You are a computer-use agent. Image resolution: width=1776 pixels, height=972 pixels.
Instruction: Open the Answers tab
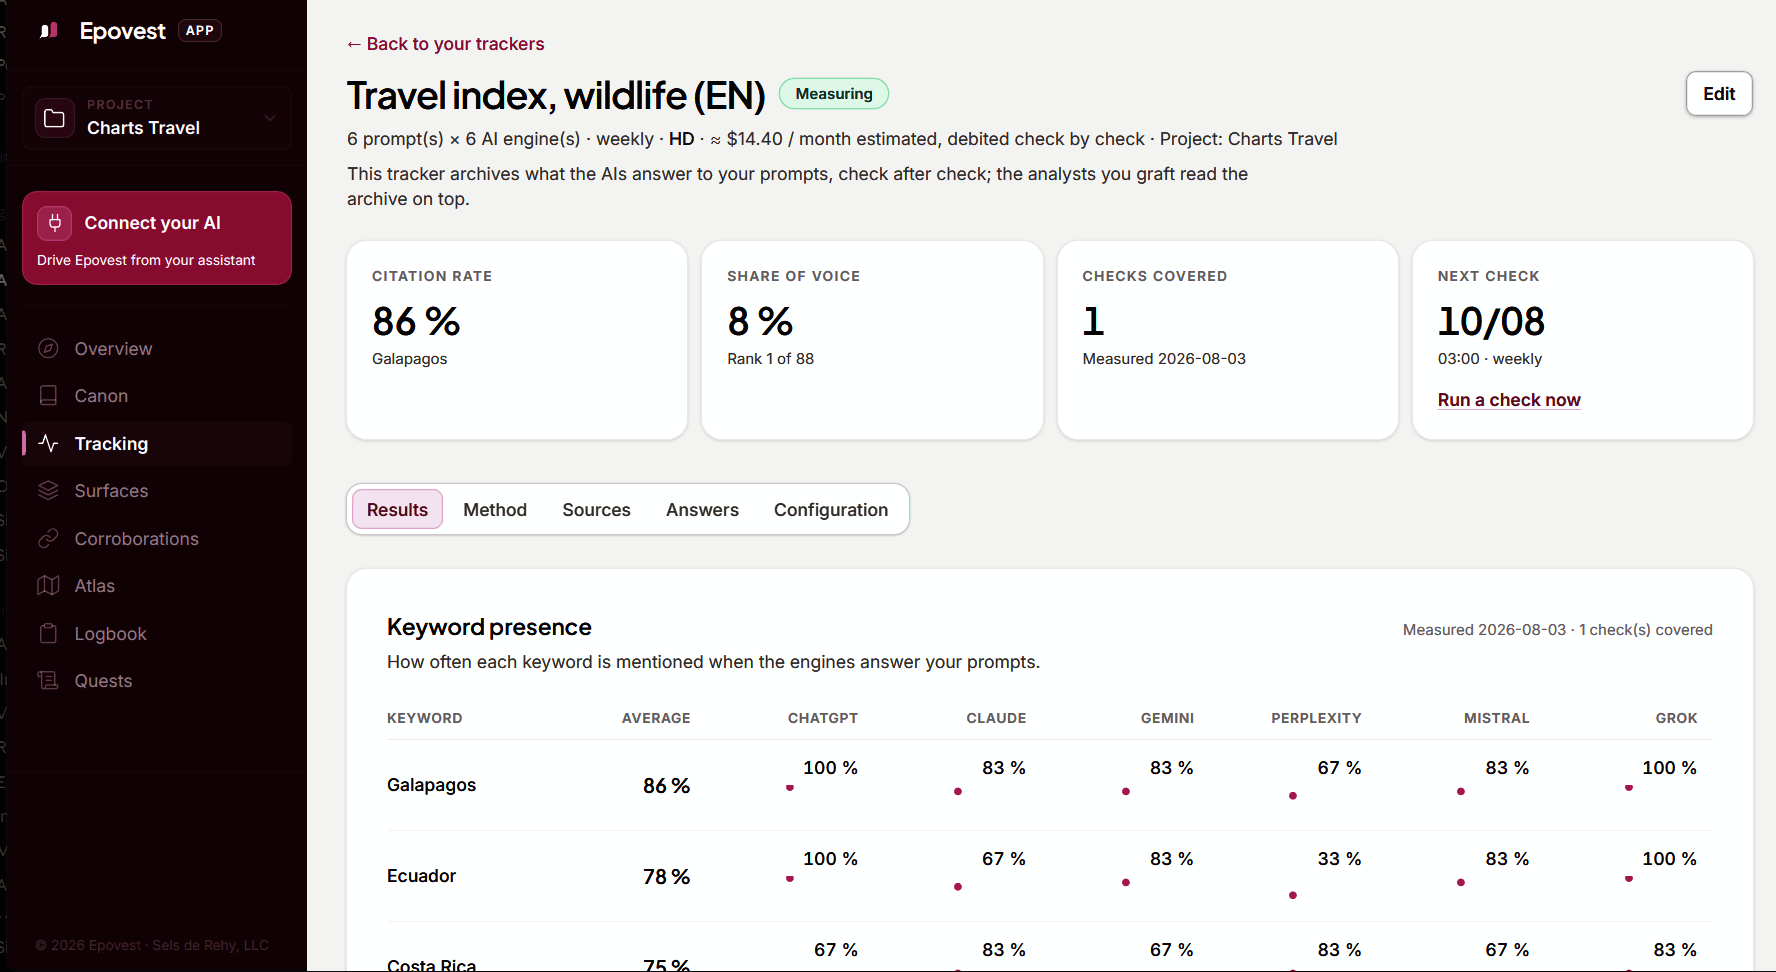pos(702,510)
